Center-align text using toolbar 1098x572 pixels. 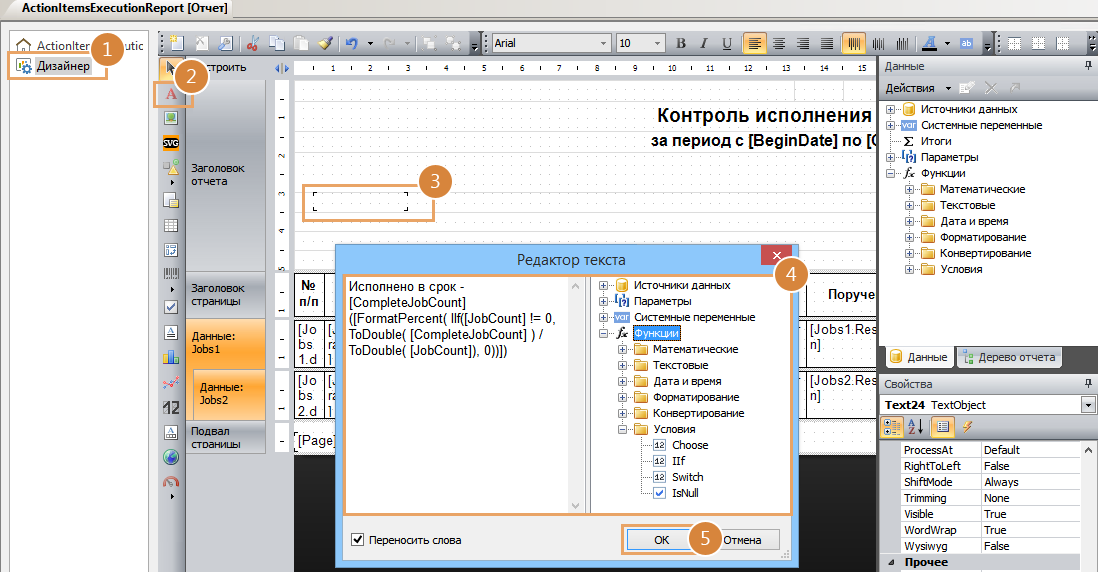click(778, 44)
